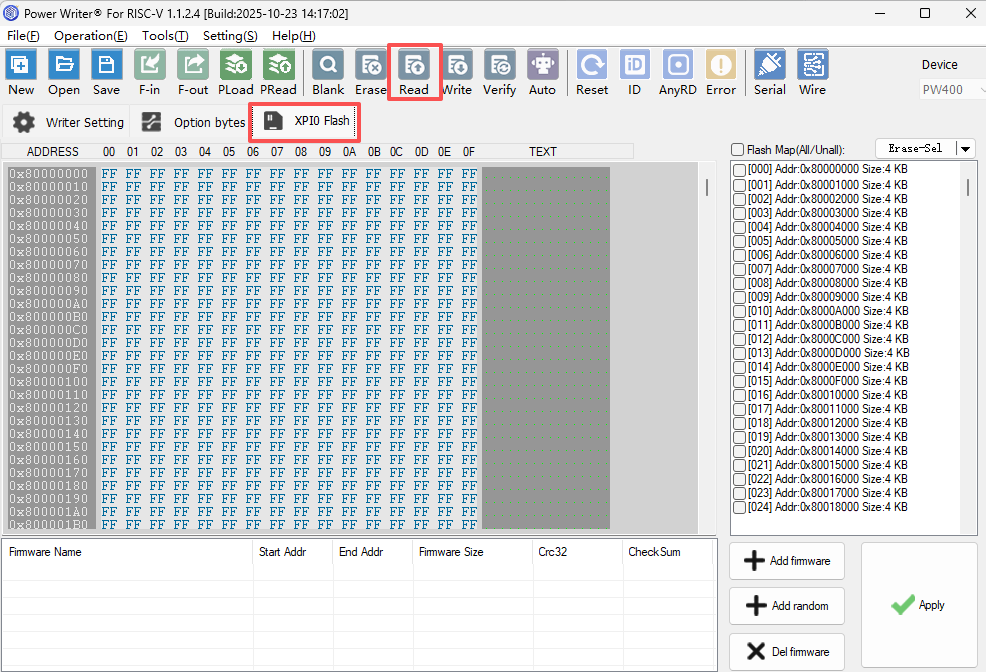Click the flash map list scrollbar
The width and height of the screenshot is (986, 672).
coord(967,188)
